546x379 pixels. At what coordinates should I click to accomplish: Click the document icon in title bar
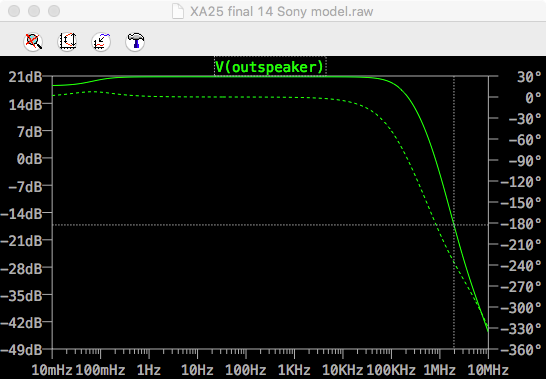pyautogui.click(x=178, y=11)
